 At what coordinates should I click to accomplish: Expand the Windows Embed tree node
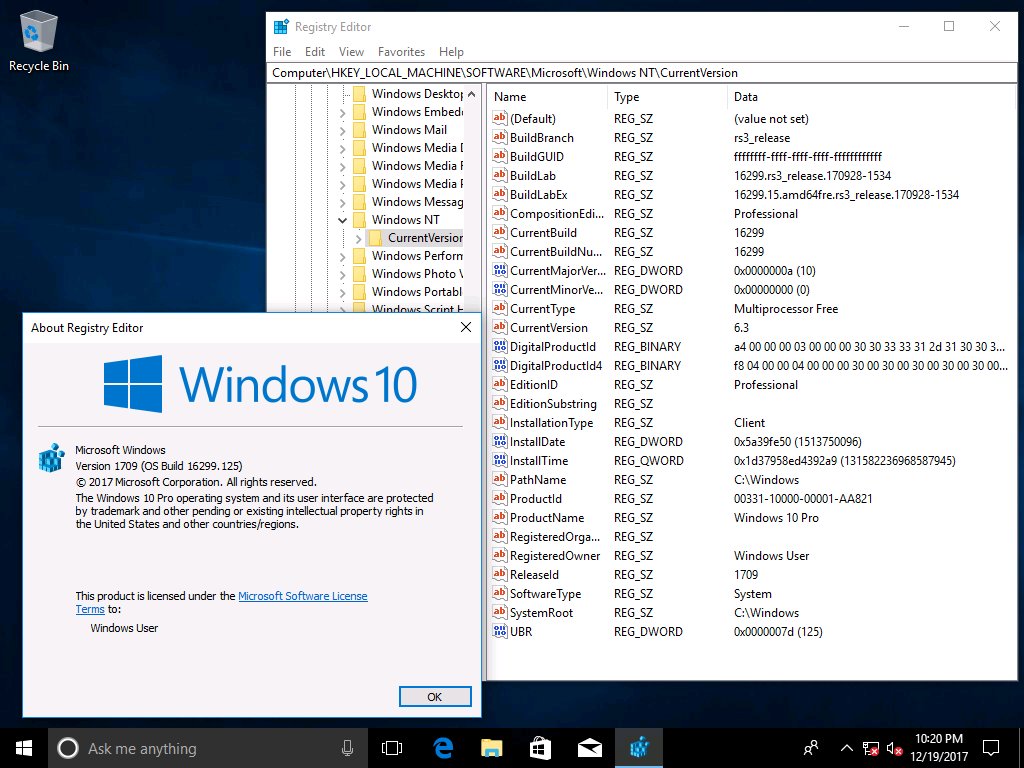click(342, 112)
